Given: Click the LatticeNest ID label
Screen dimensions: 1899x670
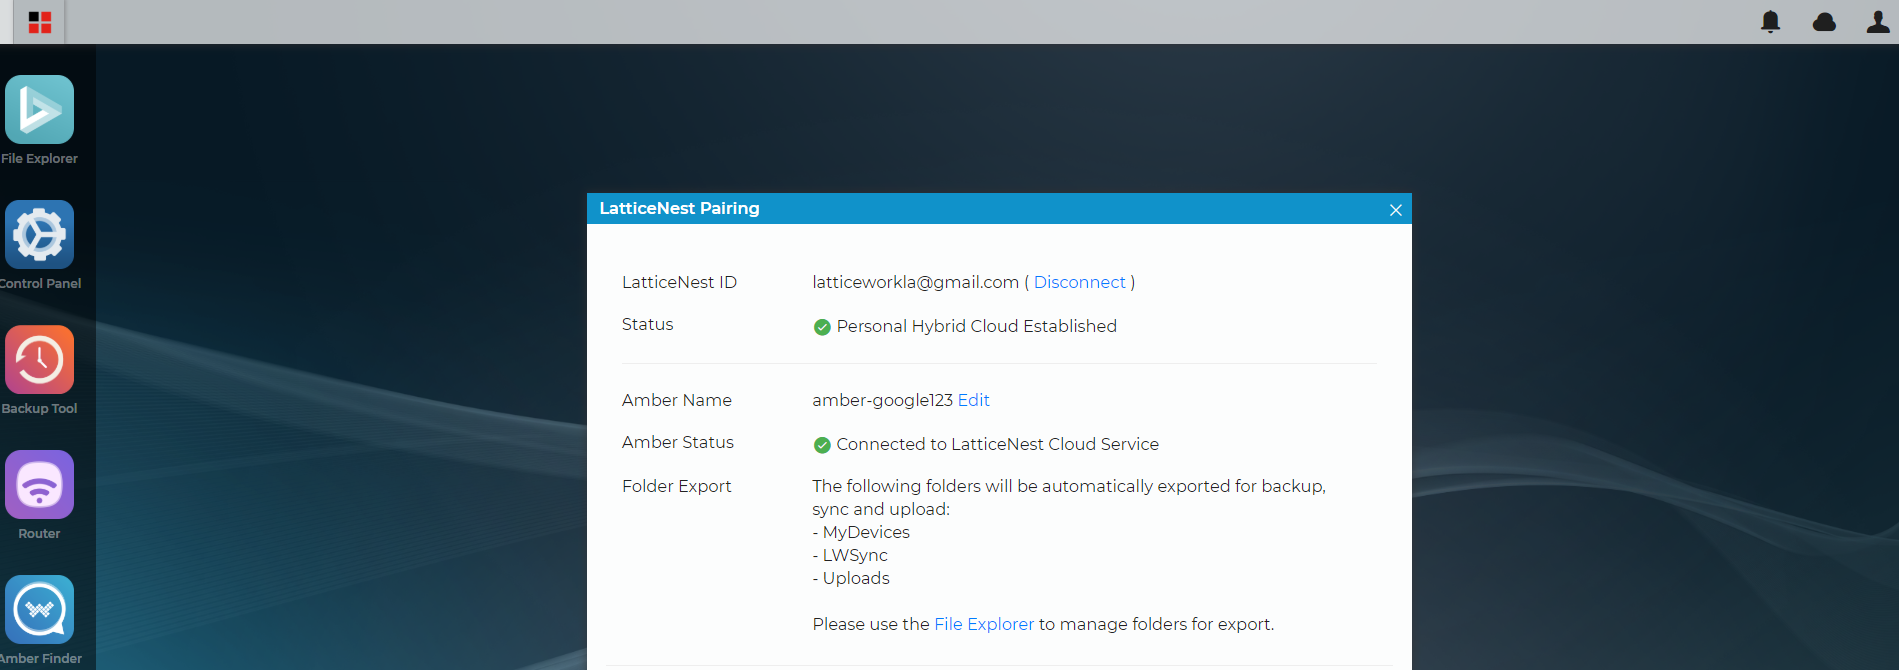Looking at the screenshot, I should [x=679, y=282].
